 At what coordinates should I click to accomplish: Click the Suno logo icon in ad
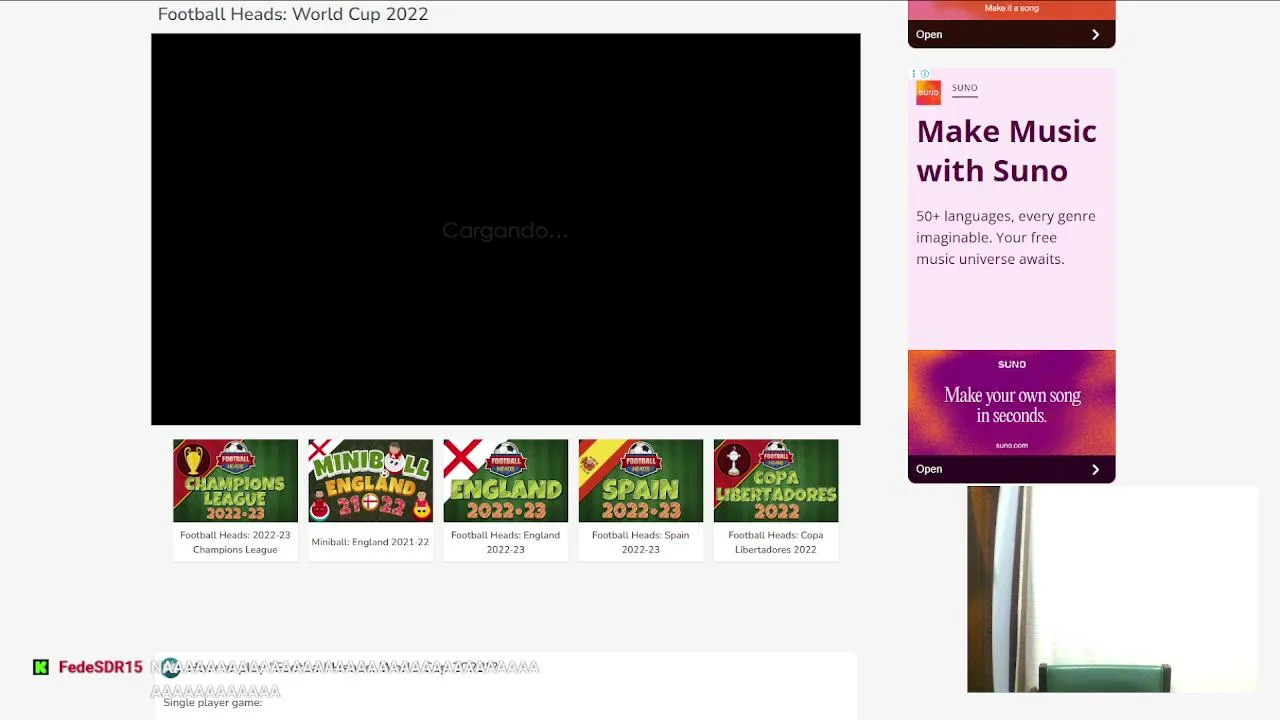click(928, 93)
